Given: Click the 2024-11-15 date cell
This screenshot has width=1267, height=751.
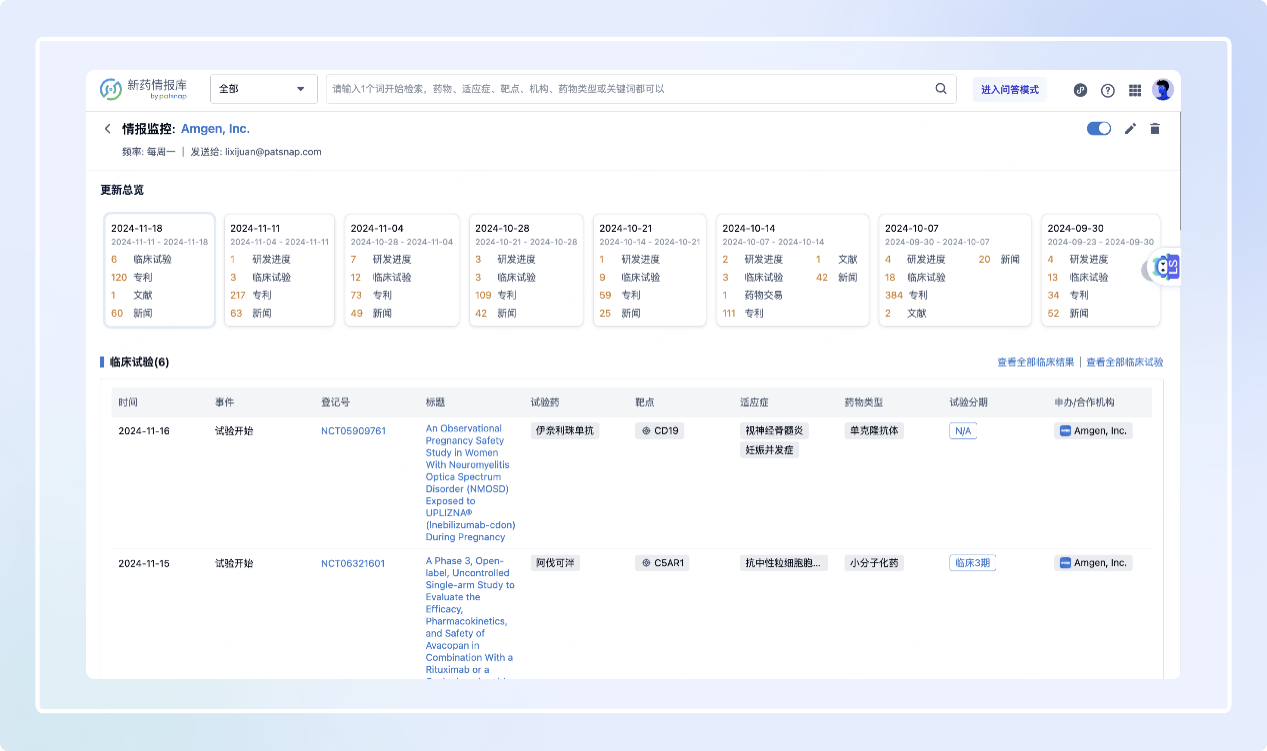Looking at the screenshot, I should 144,563.
